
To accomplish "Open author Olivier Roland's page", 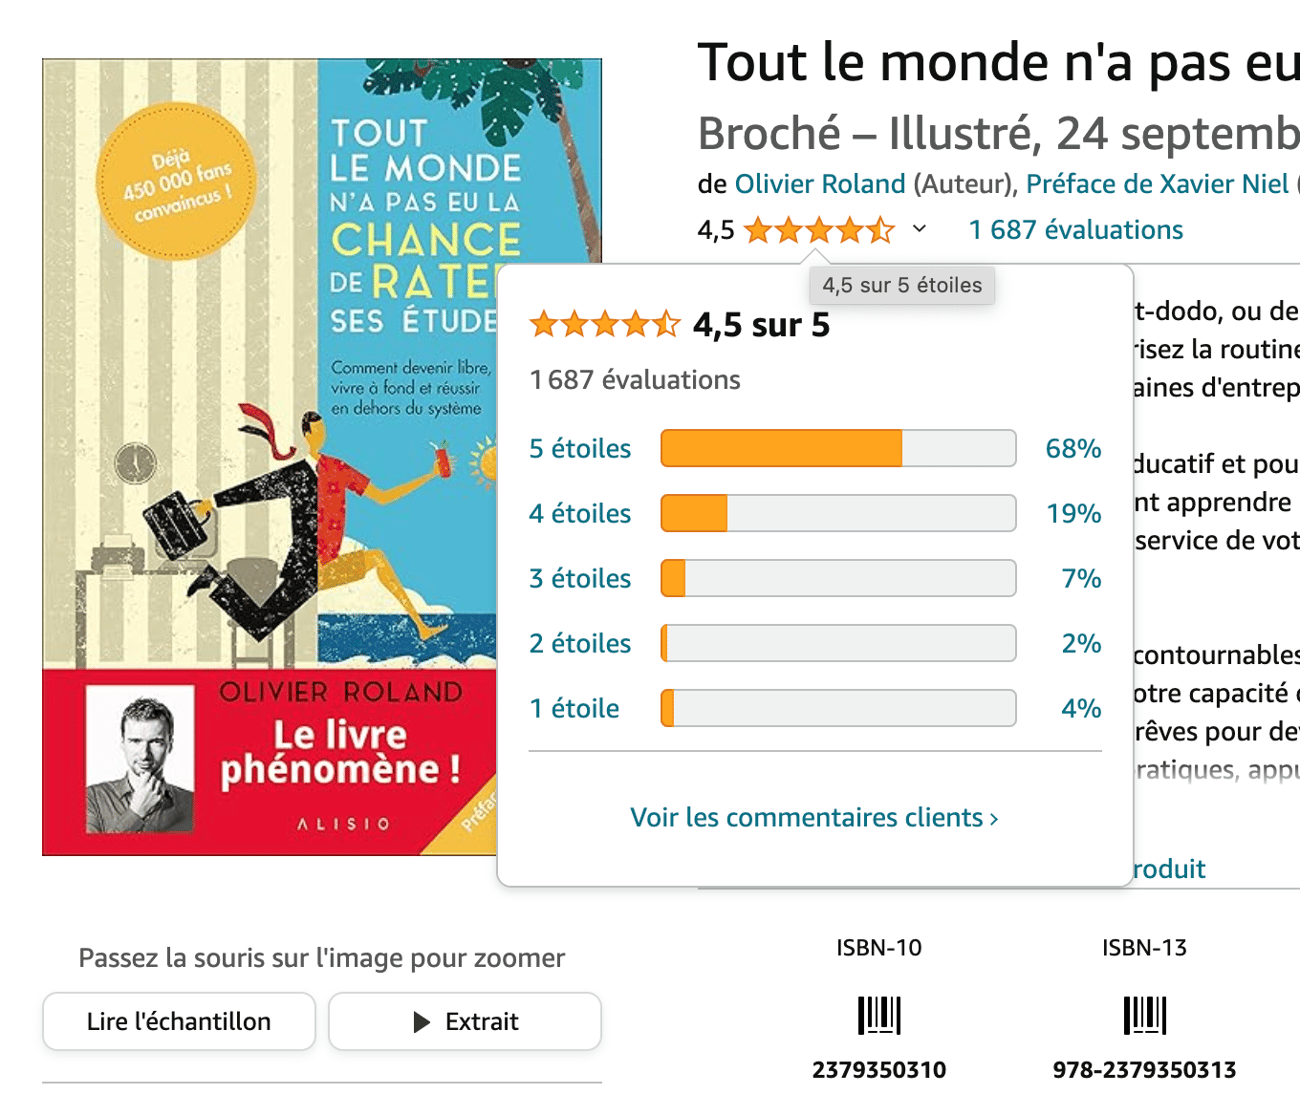I will coord(819,184).
